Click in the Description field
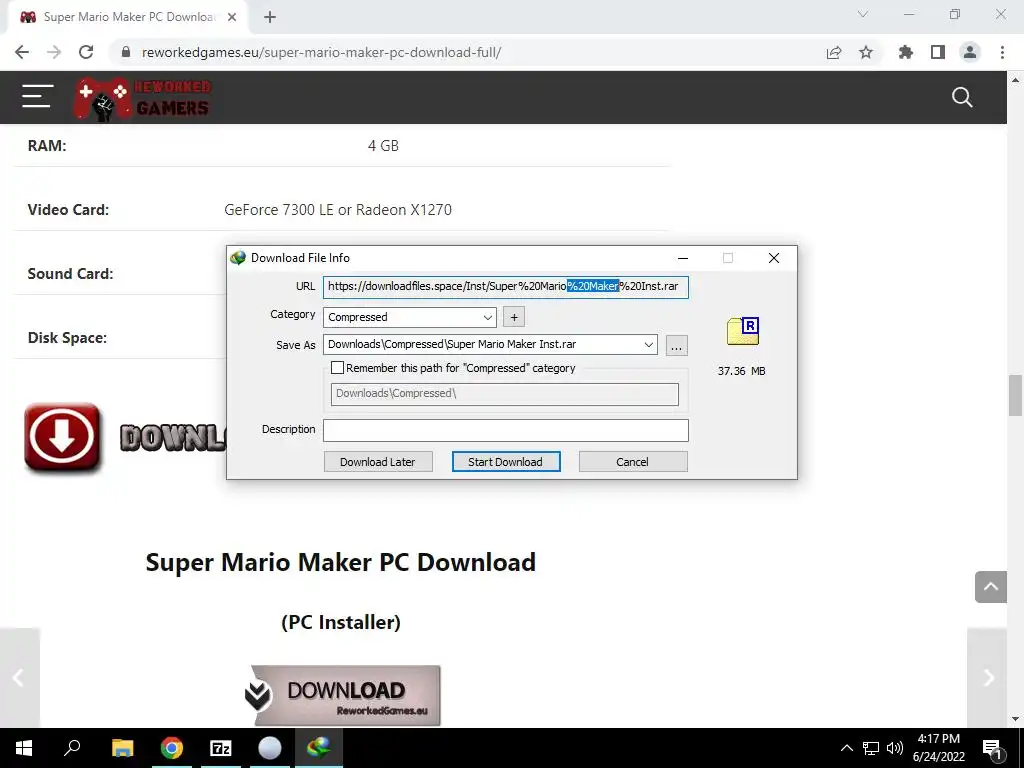Image resolution: width=1024 pixels, height=768 pixels. 505,430
